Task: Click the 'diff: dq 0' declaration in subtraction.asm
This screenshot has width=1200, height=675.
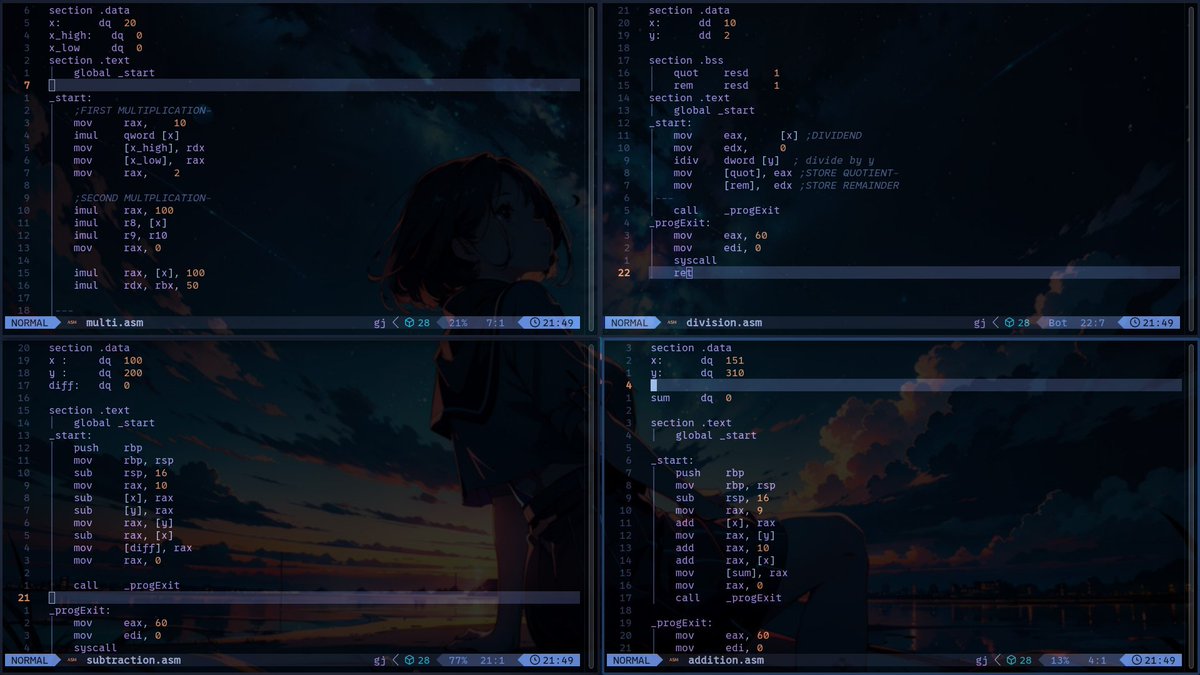Action: (89, 385)
